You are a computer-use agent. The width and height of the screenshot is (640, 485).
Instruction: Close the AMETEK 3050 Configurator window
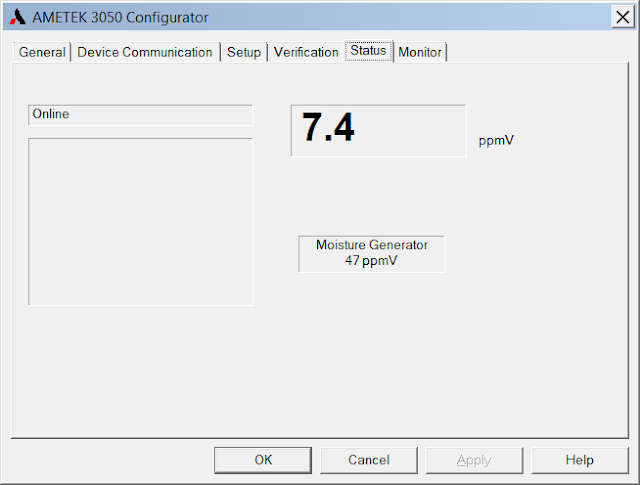(623, 17)
